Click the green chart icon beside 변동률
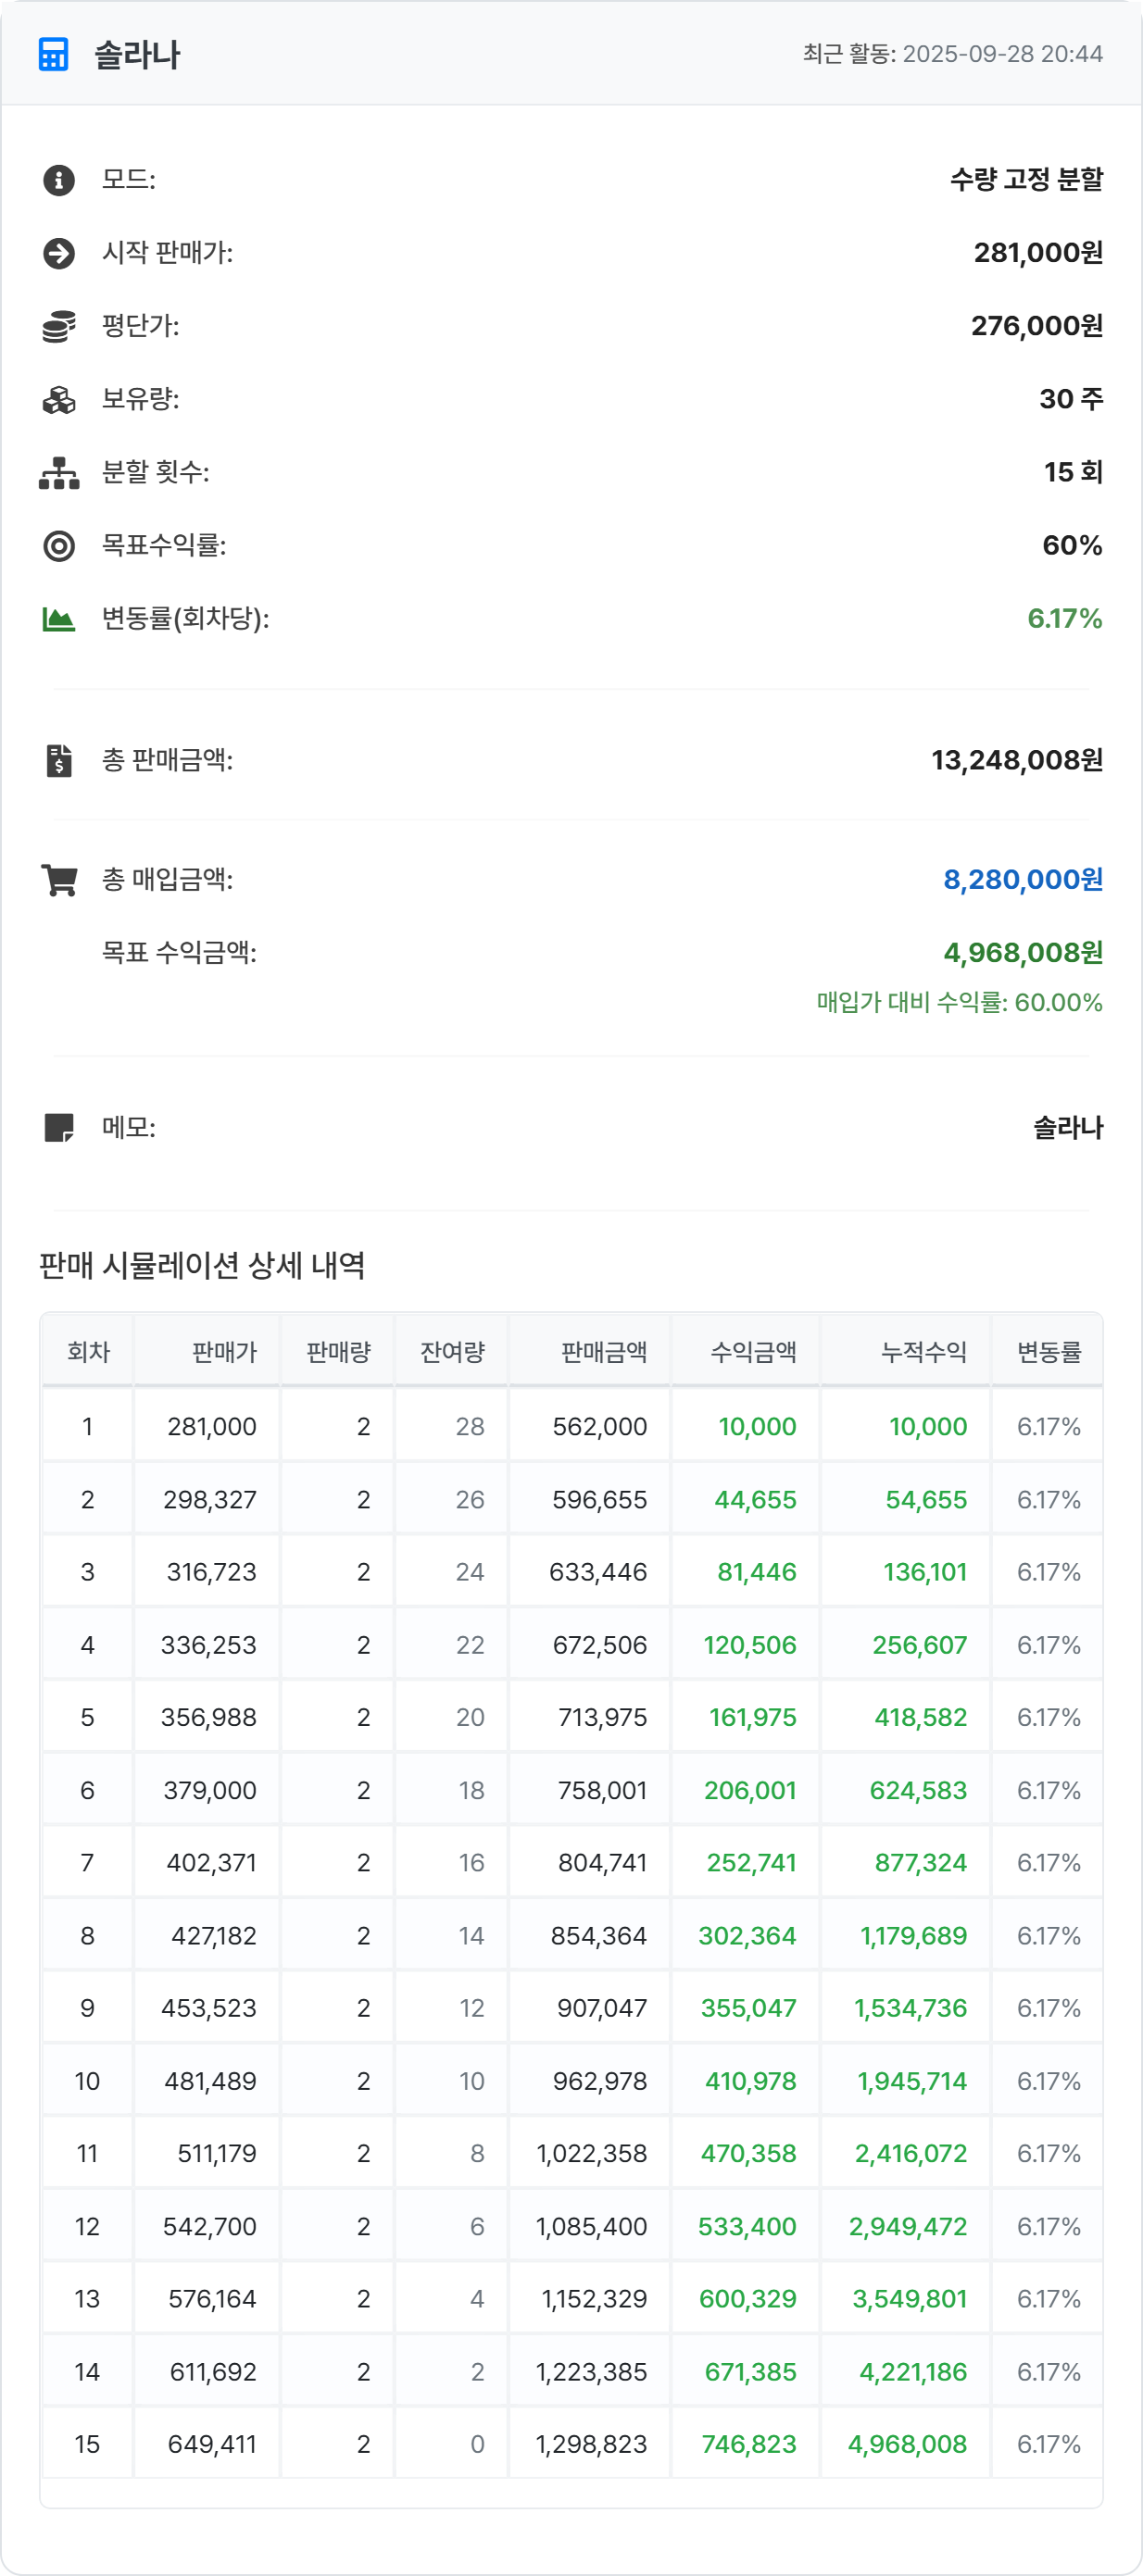 pyautogui.click(x=59, y=619)
